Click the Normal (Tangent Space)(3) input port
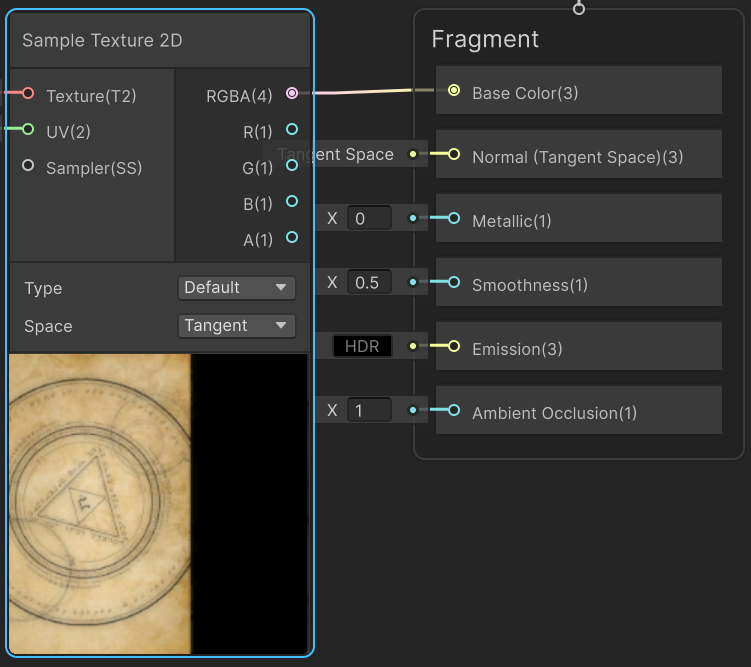The height and width of the screenshot is (667, 751). click(x=454, y=154)
